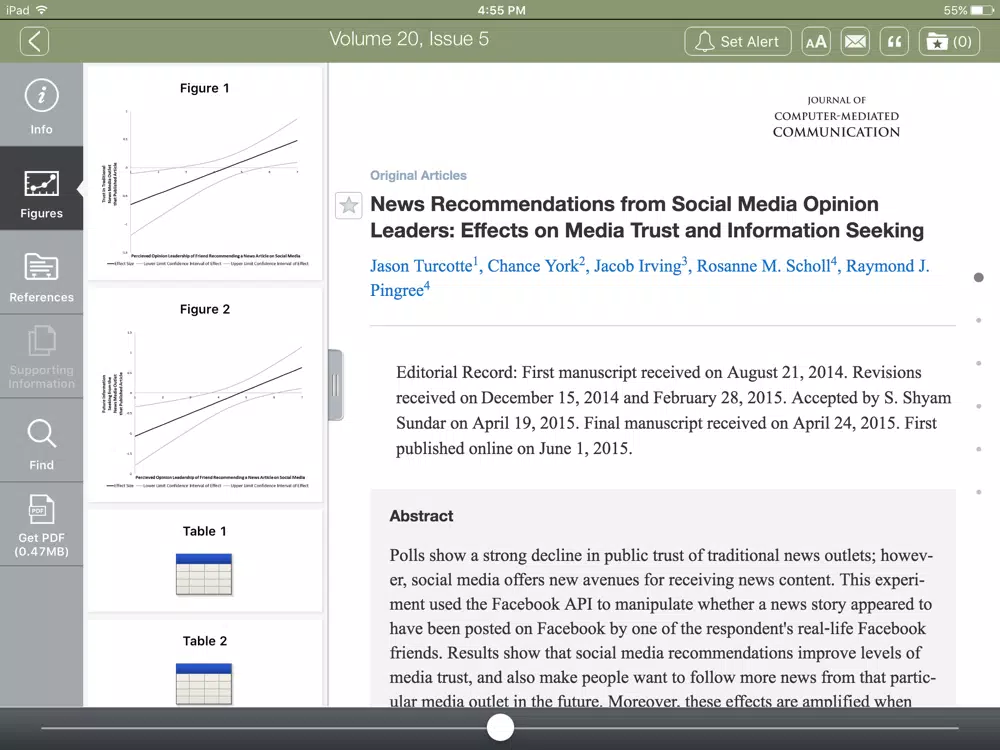Tap the Set Alert button
1000x750 pixels.
738,41
